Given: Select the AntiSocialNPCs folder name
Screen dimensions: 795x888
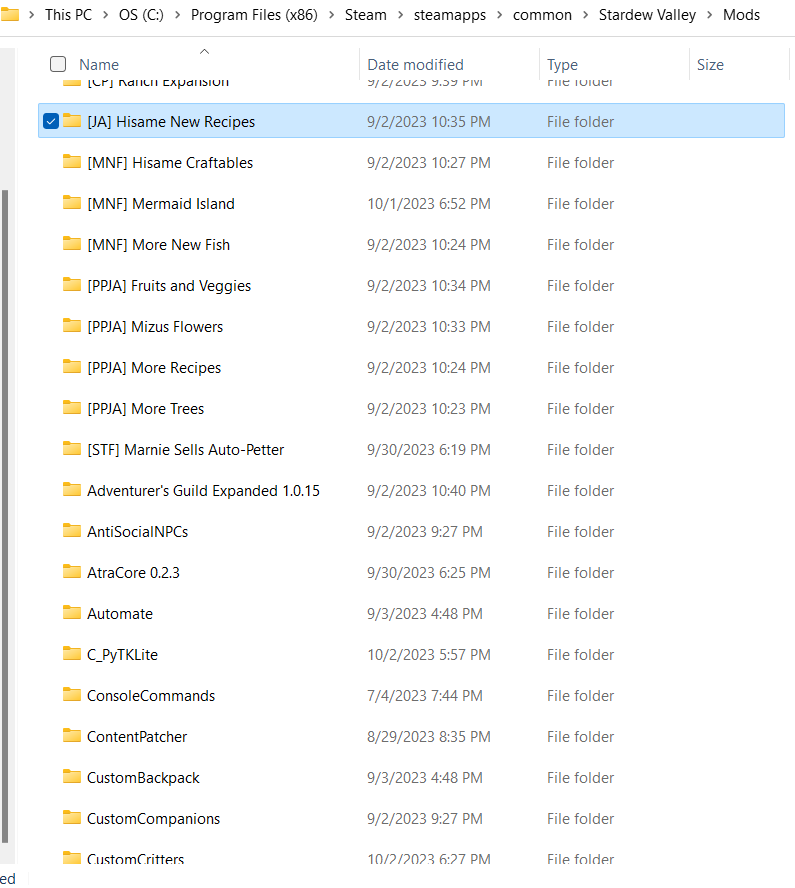Looking at the screenshot, I should click(x=138, y=531).
